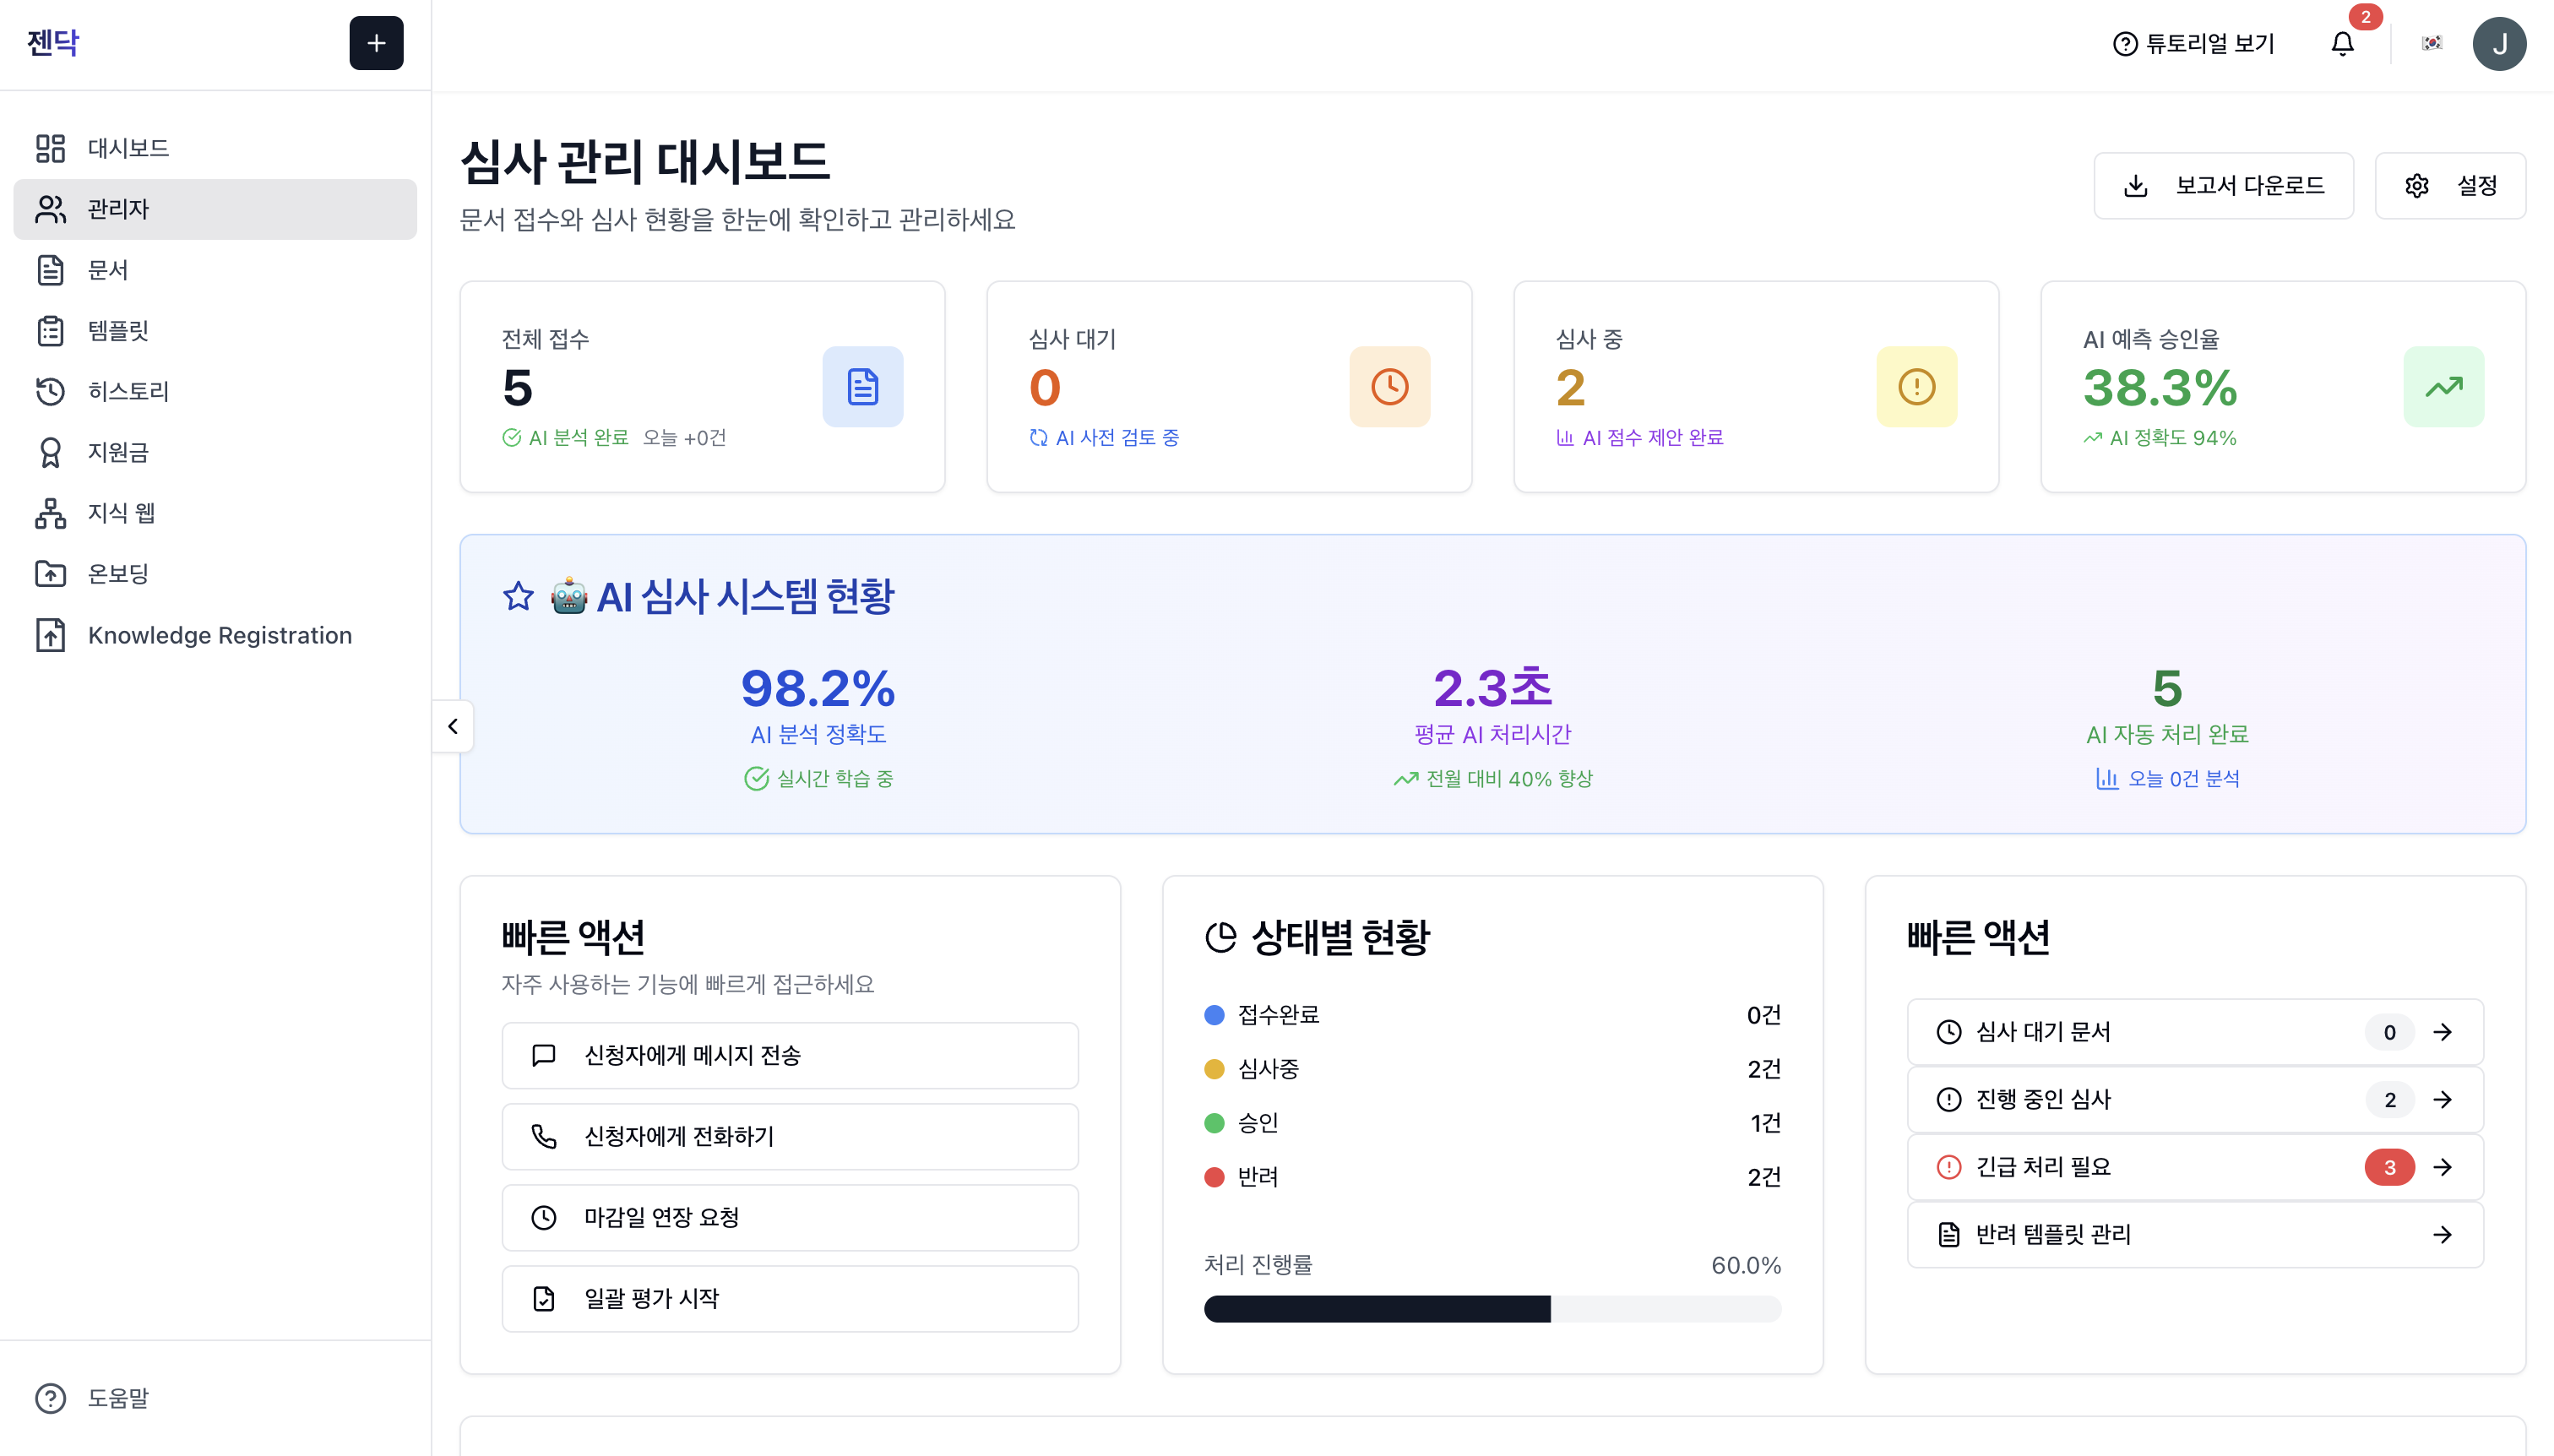Click 보고서 다운로드 button
This screenshot has height=1456, width=2554.
[x=2223, y=185]
